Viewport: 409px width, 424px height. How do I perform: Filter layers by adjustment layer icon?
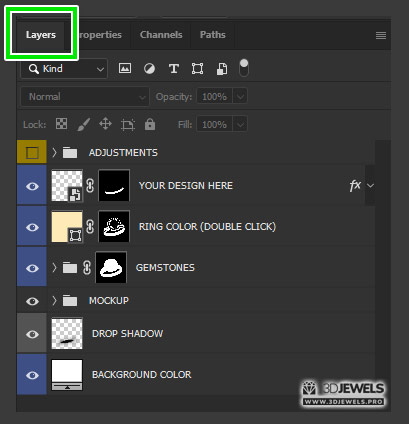click(149, 69)
